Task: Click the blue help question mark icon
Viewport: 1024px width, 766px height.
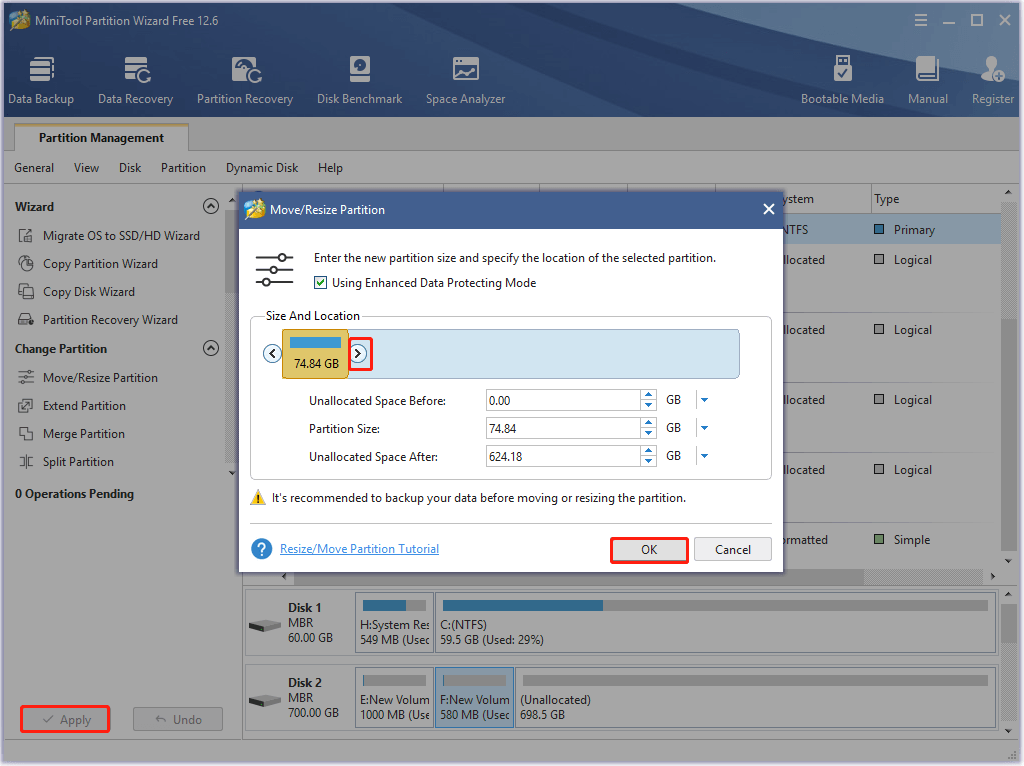Action: pyautogui.click(x=262, y=549)
